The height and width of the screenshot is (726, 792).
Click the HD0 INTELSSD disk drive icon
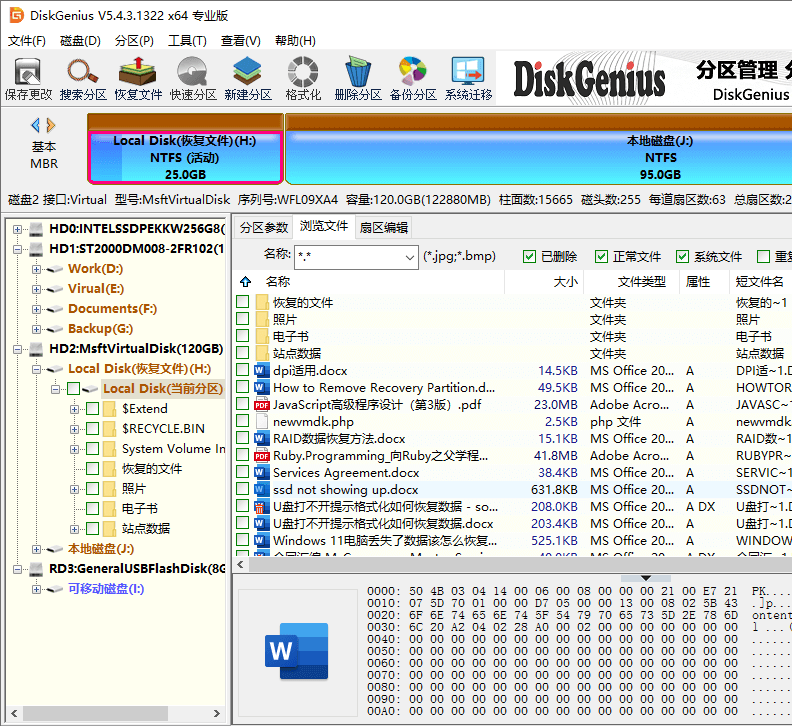point(36,229)
